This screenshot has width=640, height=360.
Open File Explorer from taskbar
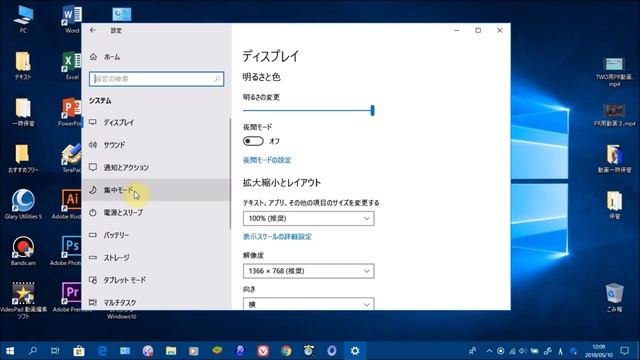(171, 351)
